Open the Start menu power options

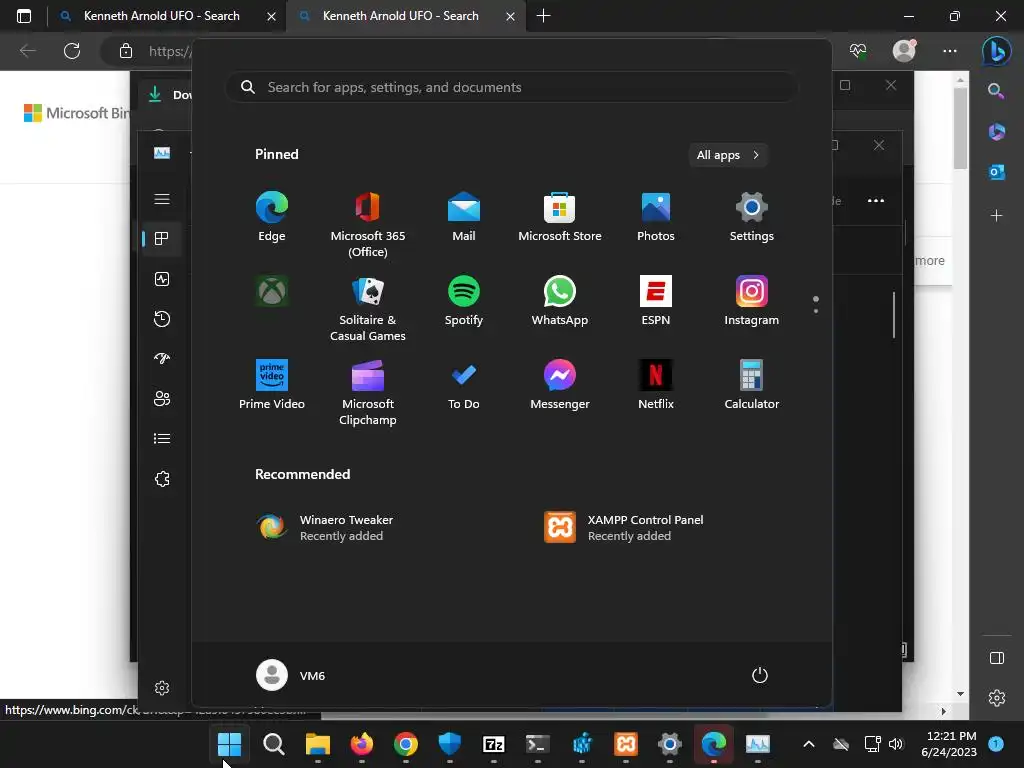click(x=760, y=675)
